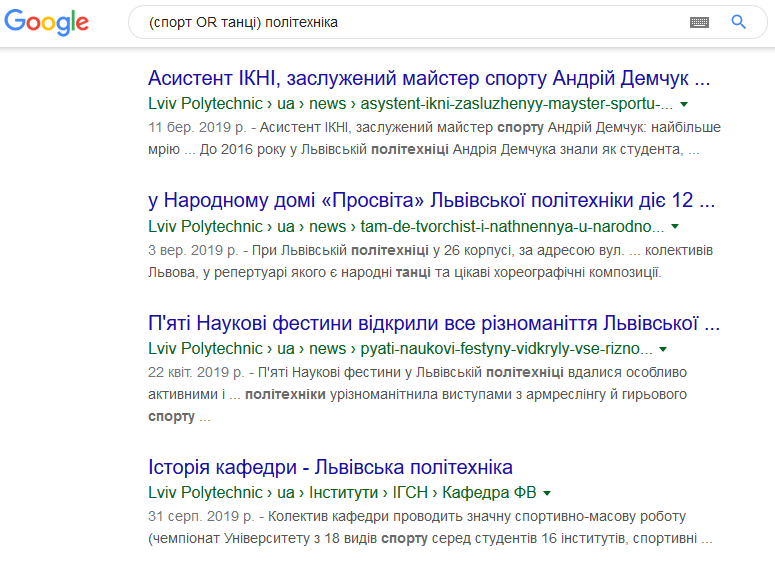This screenshot has width=775, height=566.
Task: Open result 'Історія кафедри - Львівська політехніка'
Action: click(330, 467)
